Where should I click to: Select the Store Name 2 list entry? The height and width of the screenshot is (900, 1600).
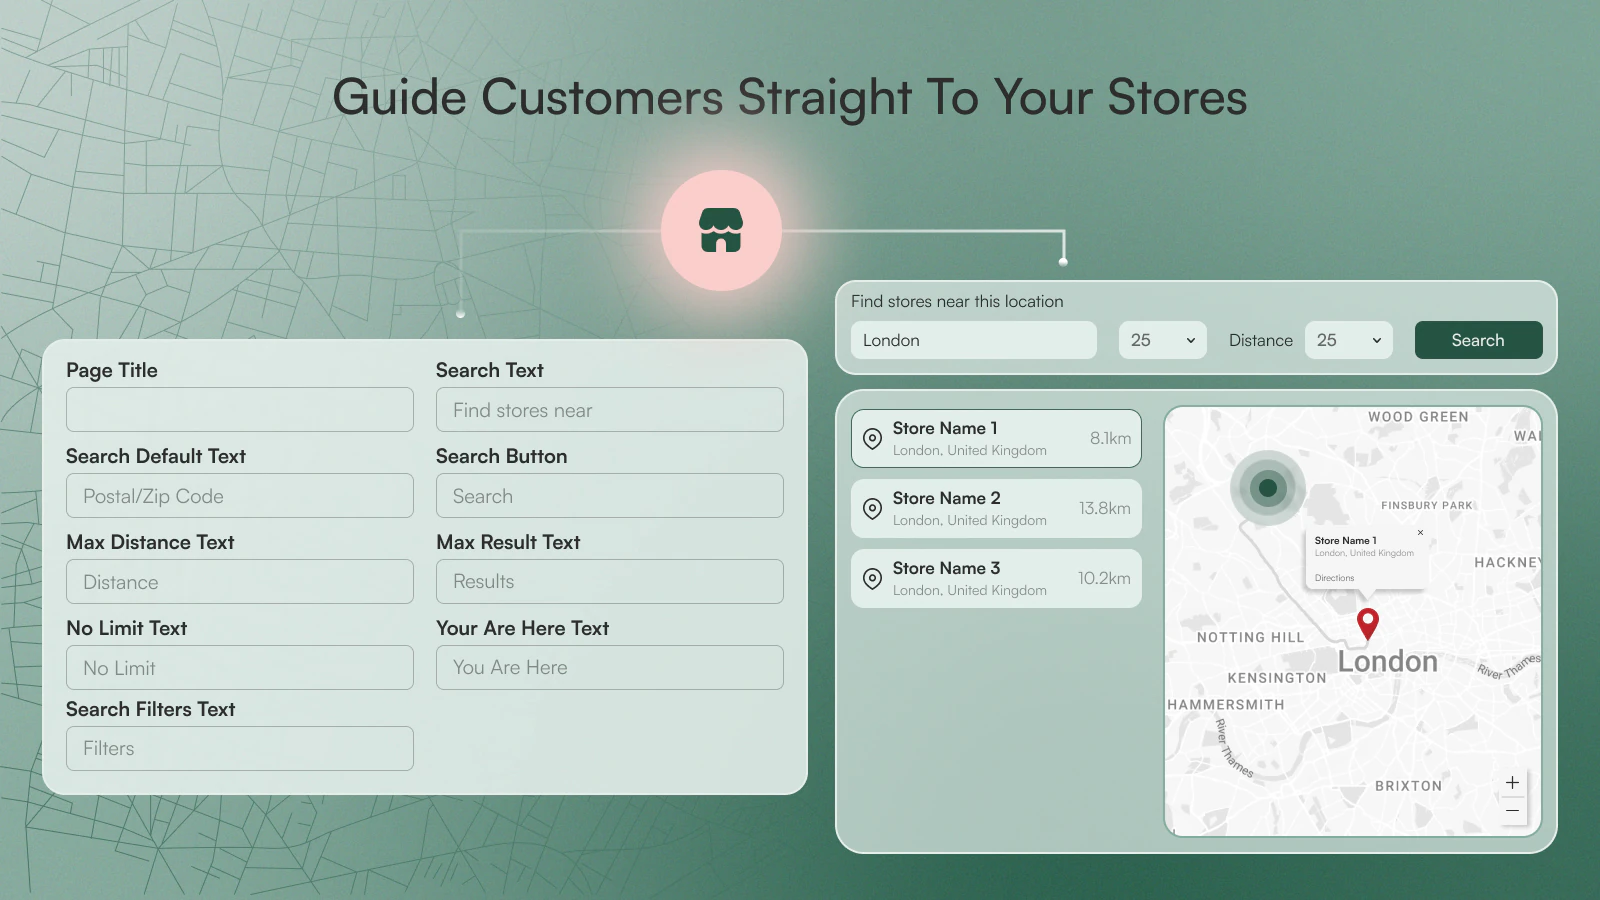pyautogui.click(x=995, y=508)
